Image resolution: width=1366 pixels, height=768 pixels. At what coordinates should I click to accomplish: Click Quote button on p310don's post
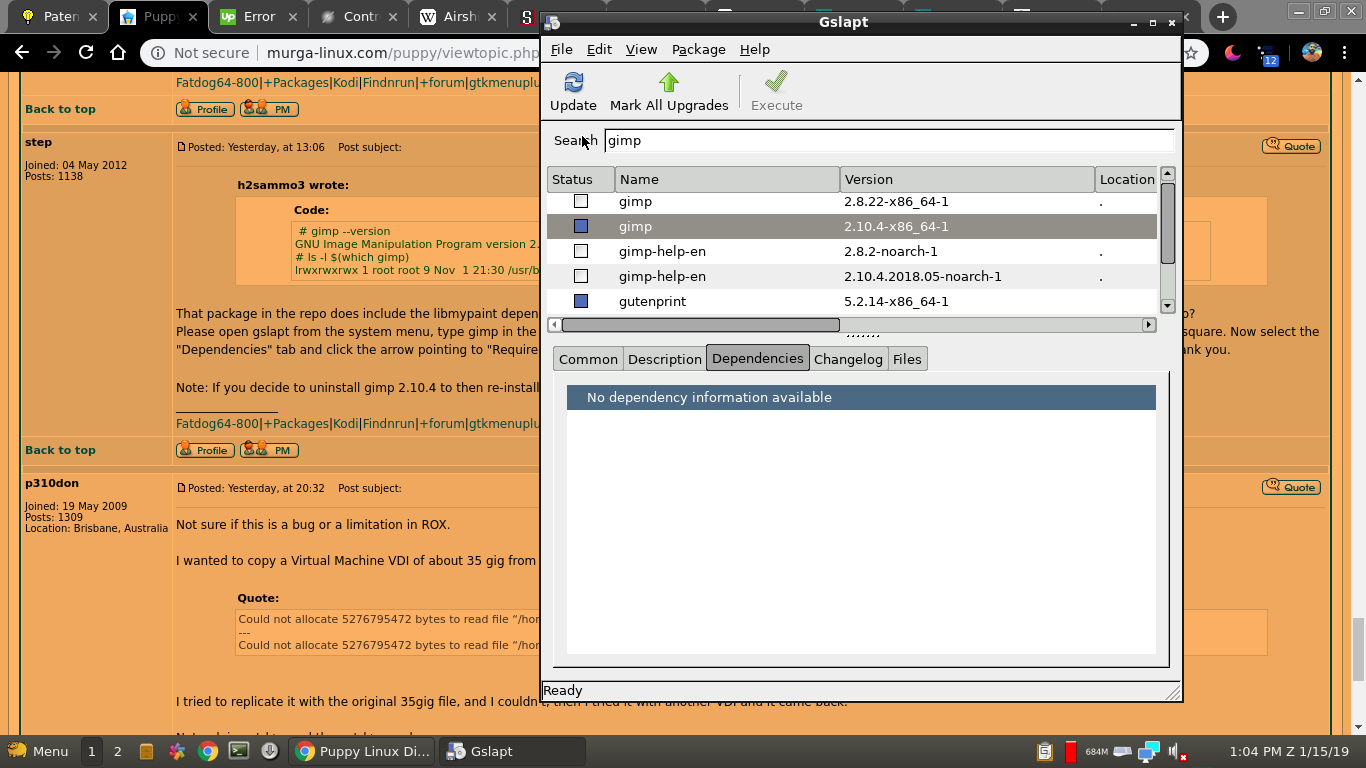click(x=1291, y=487)
